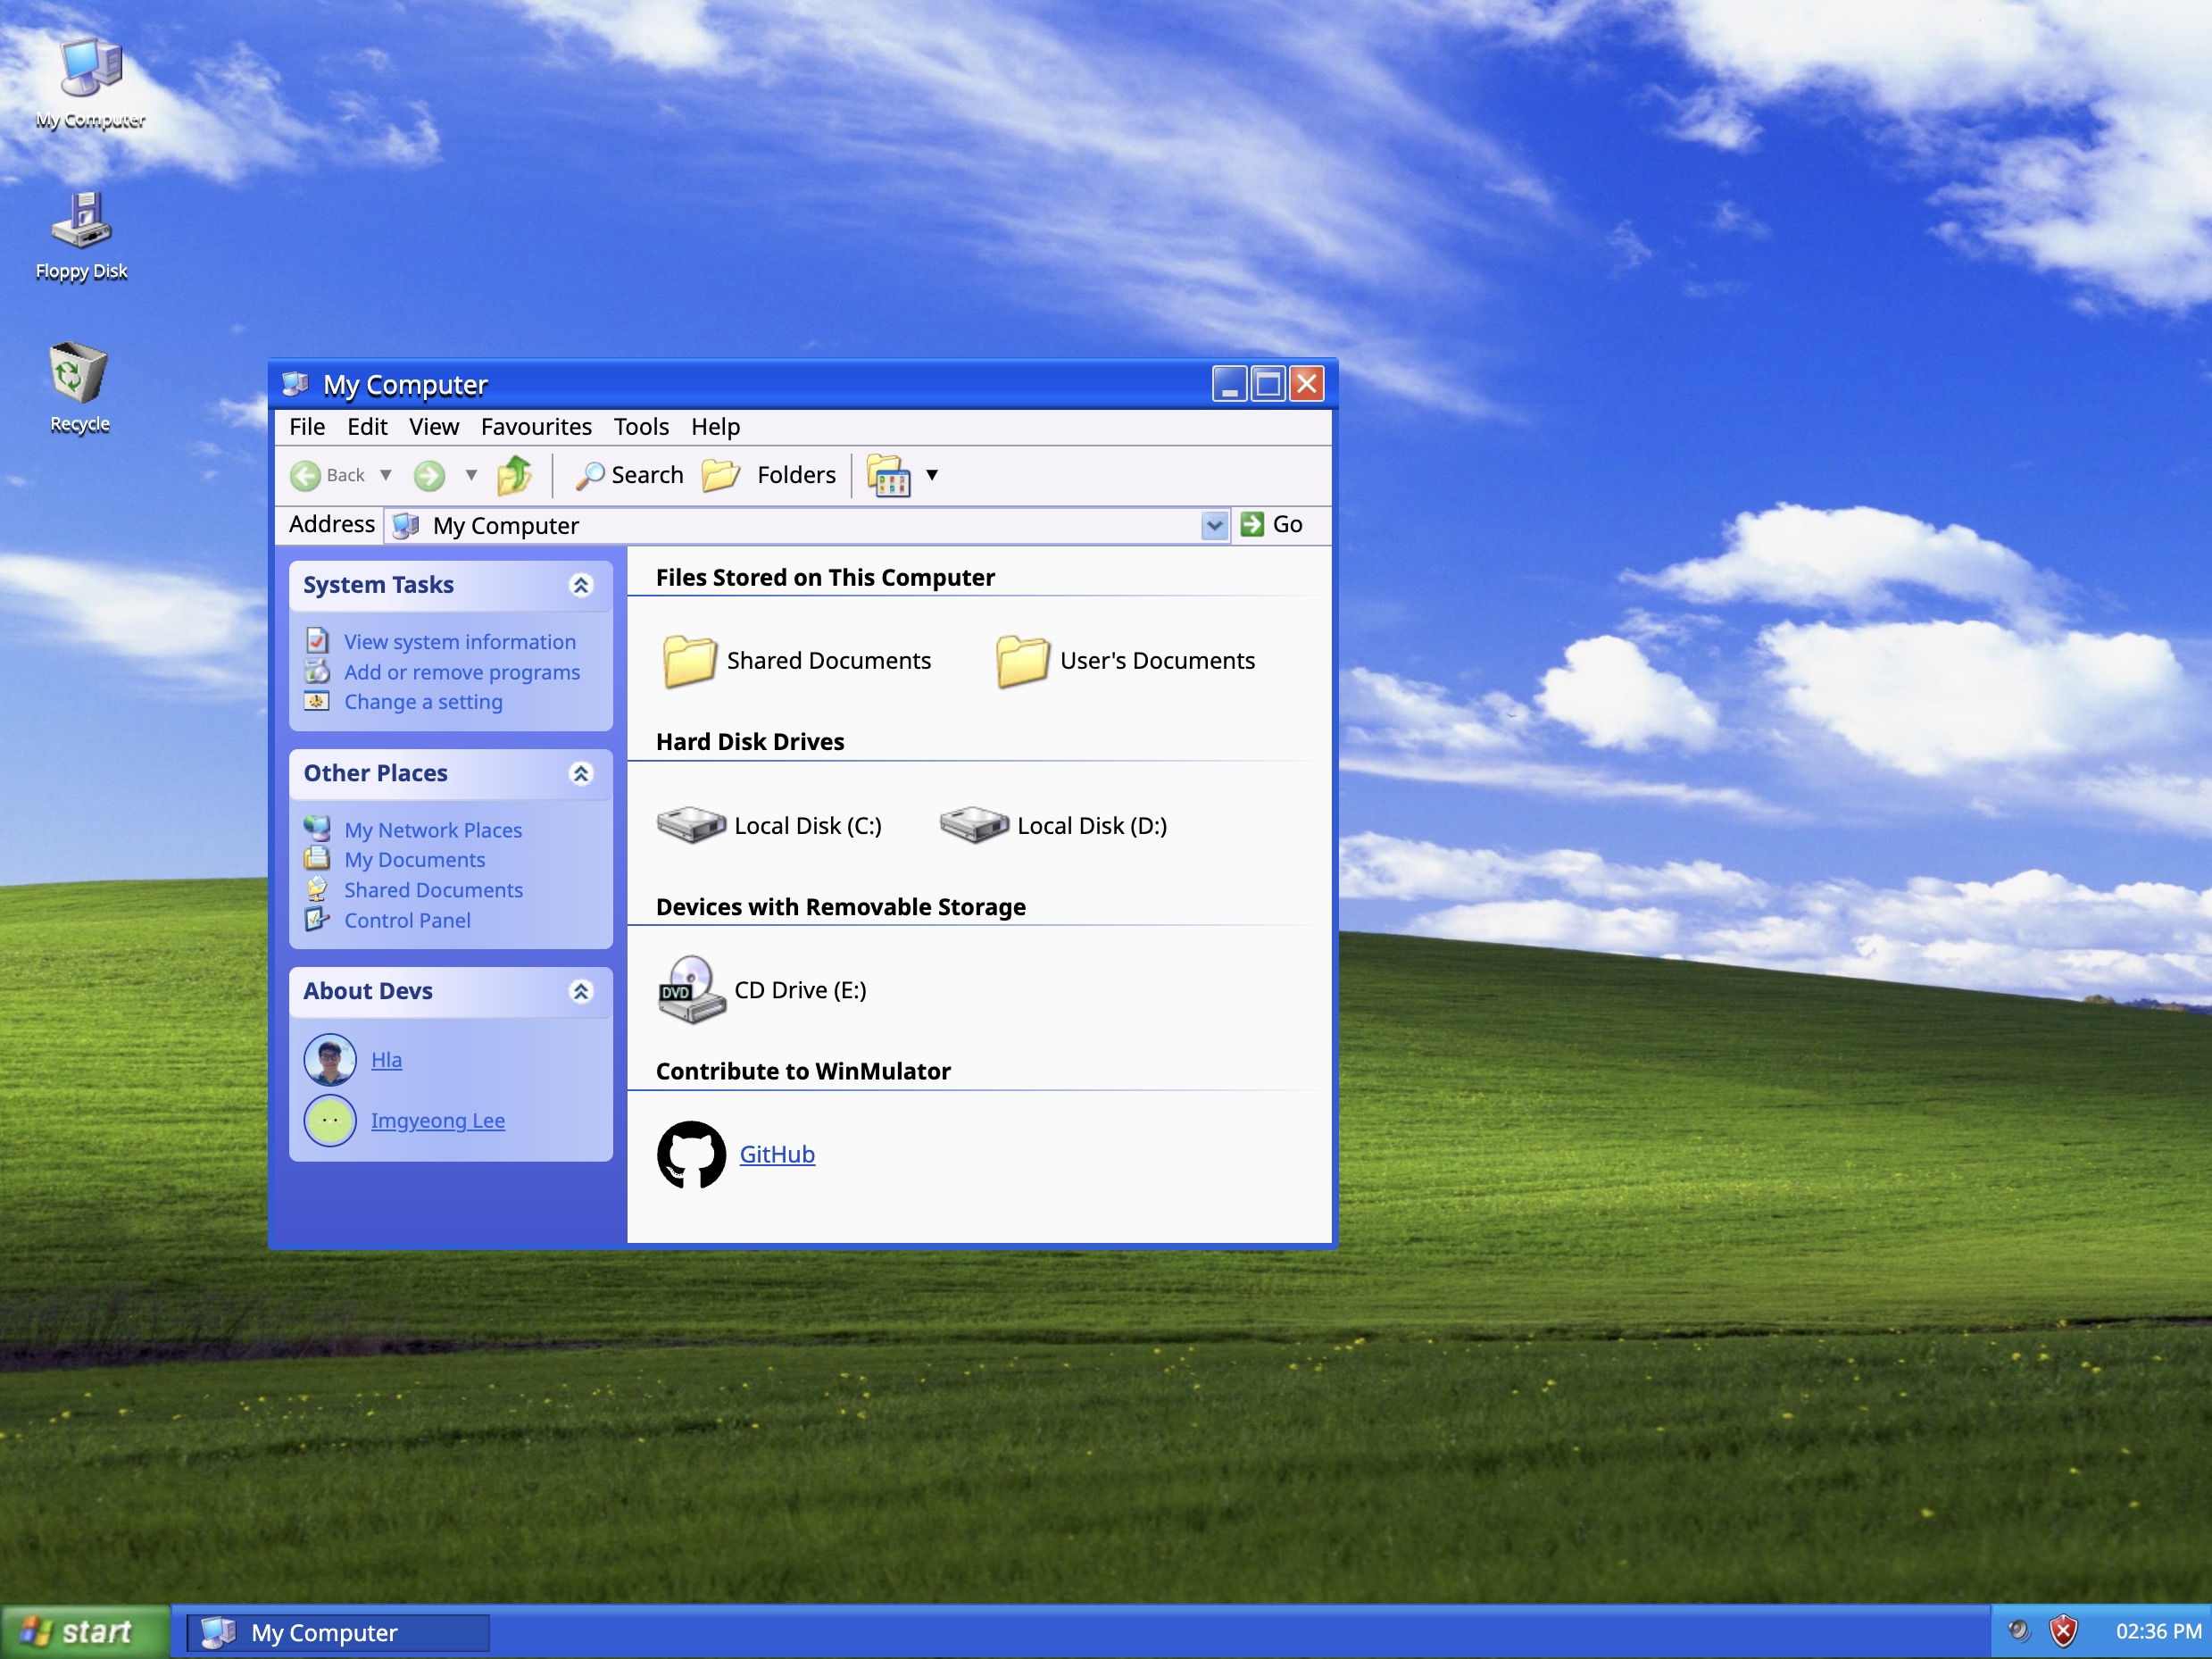Screen dimensions: 2212x1659
Task: Click the GitHub octocat logo
Action: pos(691,1154)
